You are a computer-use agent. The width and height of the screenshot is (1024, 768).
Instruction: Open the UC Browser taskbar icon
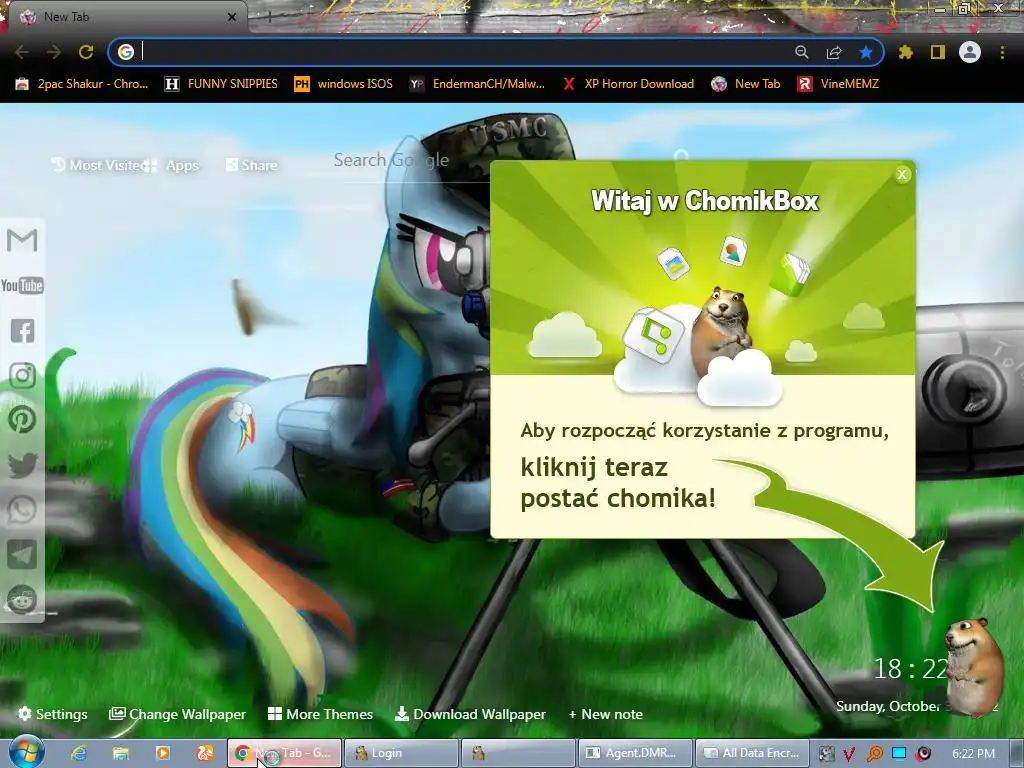pos(204,753)
